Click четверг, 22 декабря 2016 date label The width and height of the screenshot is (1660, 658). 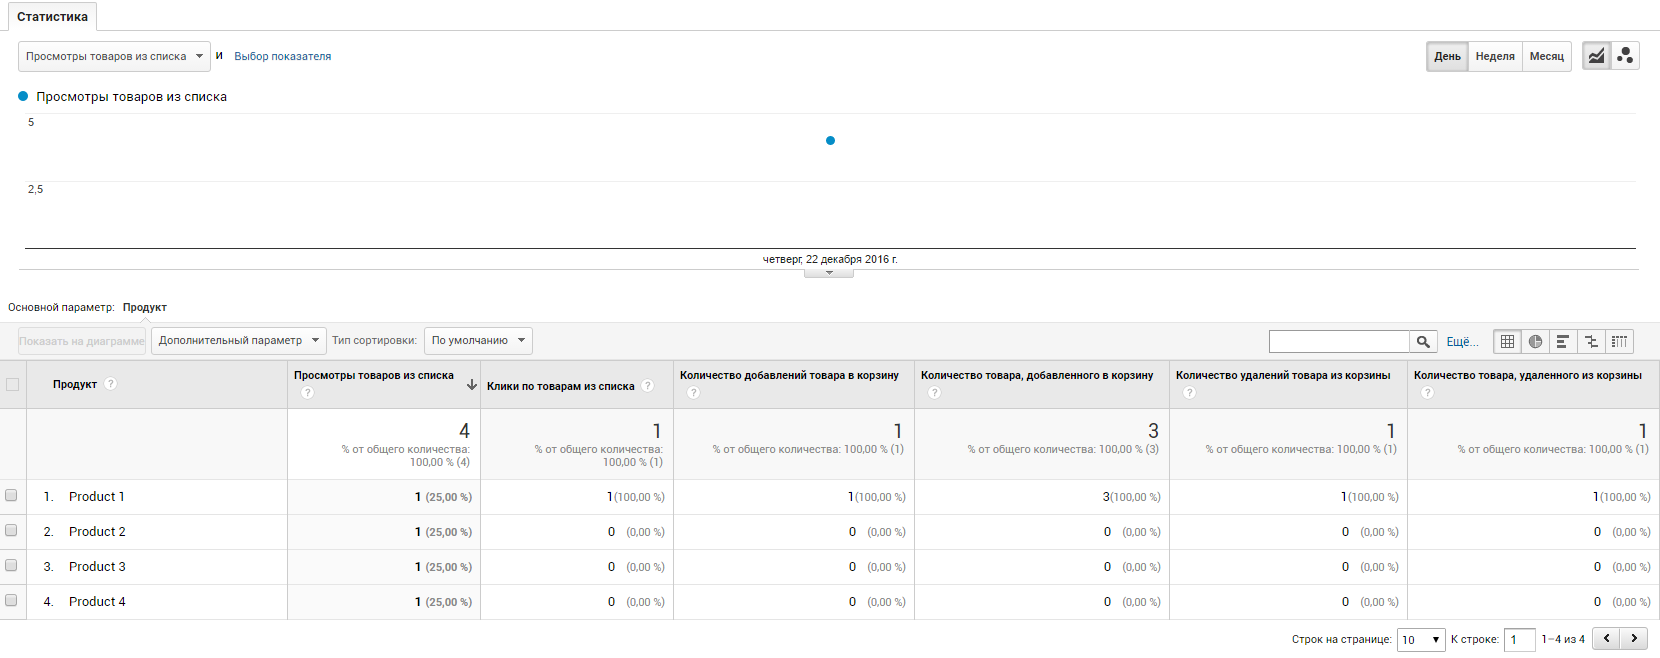[830, 259]
